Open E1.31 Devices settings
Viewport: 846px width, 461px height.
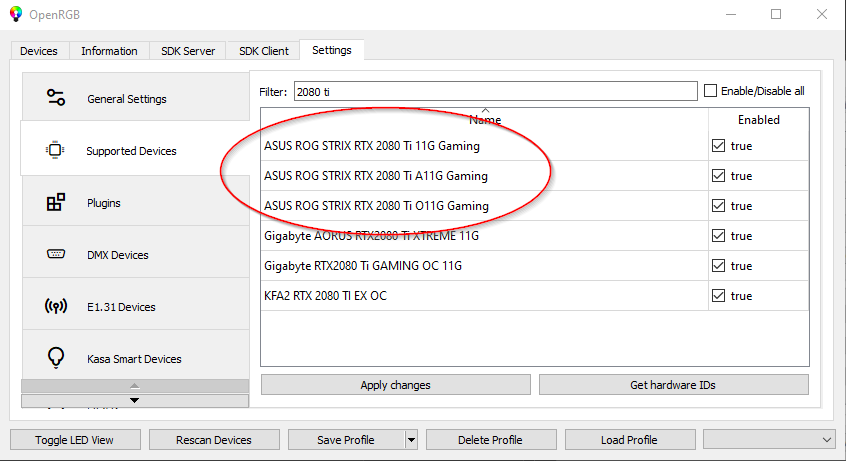(x=135, y=305)
